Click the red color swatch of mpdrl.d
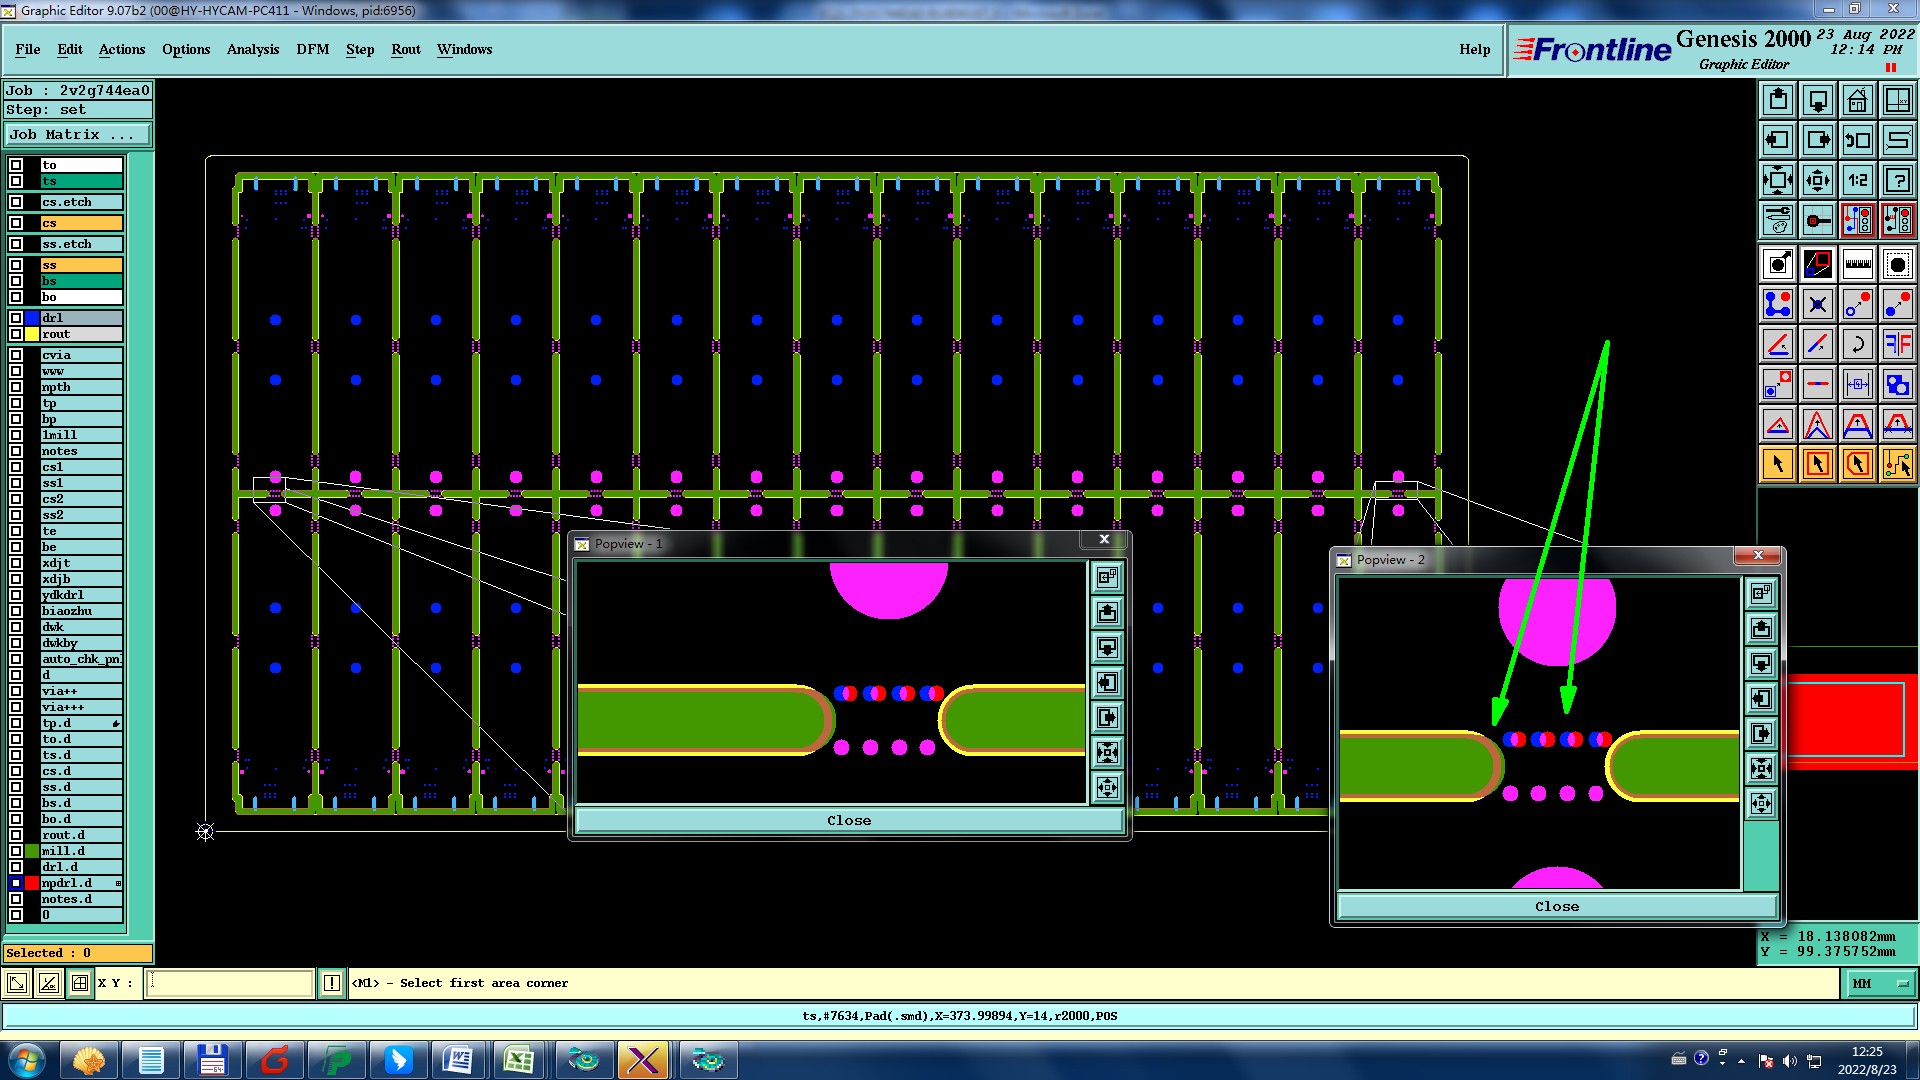This screenshot has height=1080, width=1920. click(32, 883)
